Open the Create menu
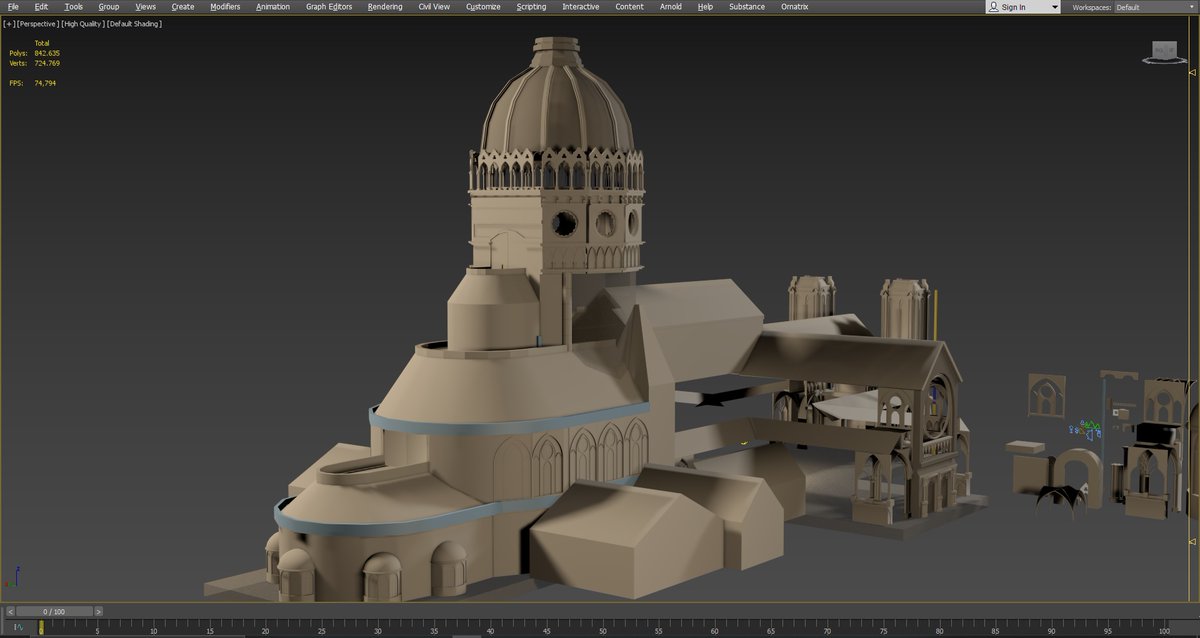This screenshot has width=1200, height=638. tap(183, 7)
